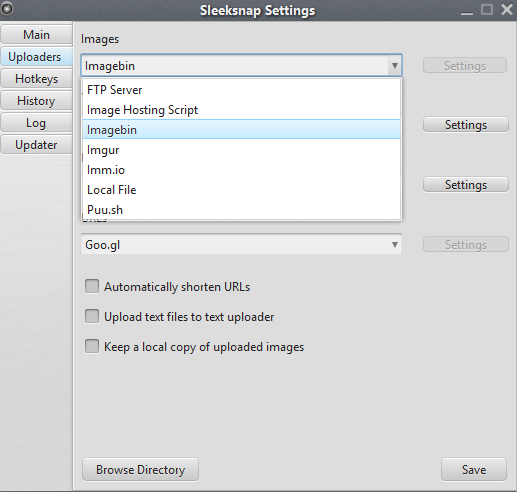Maximize the Sleeksnap Settings window

click(487, 9)
